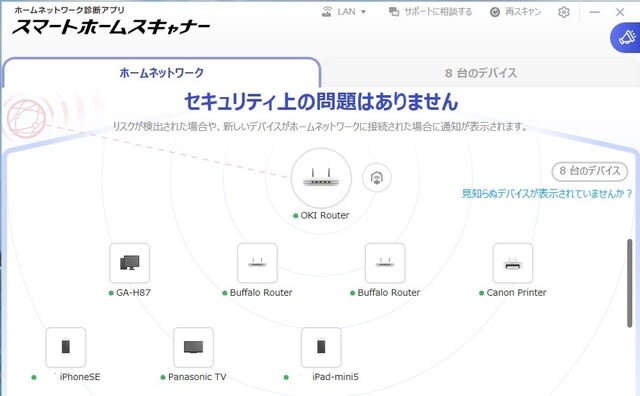640x396 pixels.
Task: Click the vertical scrollbar thumb
Action: 630,283
